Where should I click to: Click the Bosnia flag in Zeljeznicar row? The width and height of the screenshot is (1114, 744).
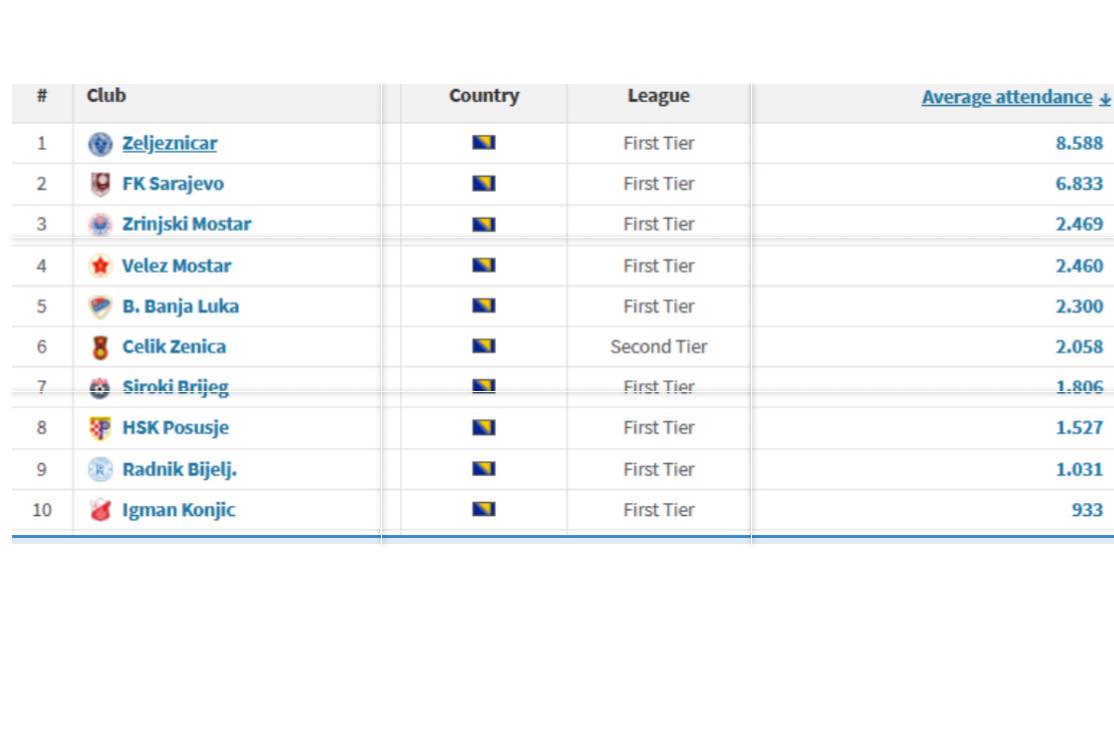click(x=484, y=143)
